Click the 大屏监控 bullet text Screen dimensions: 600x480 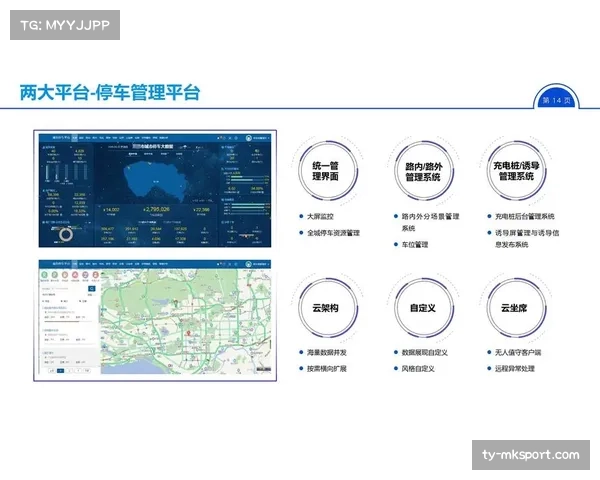(320, 216)
